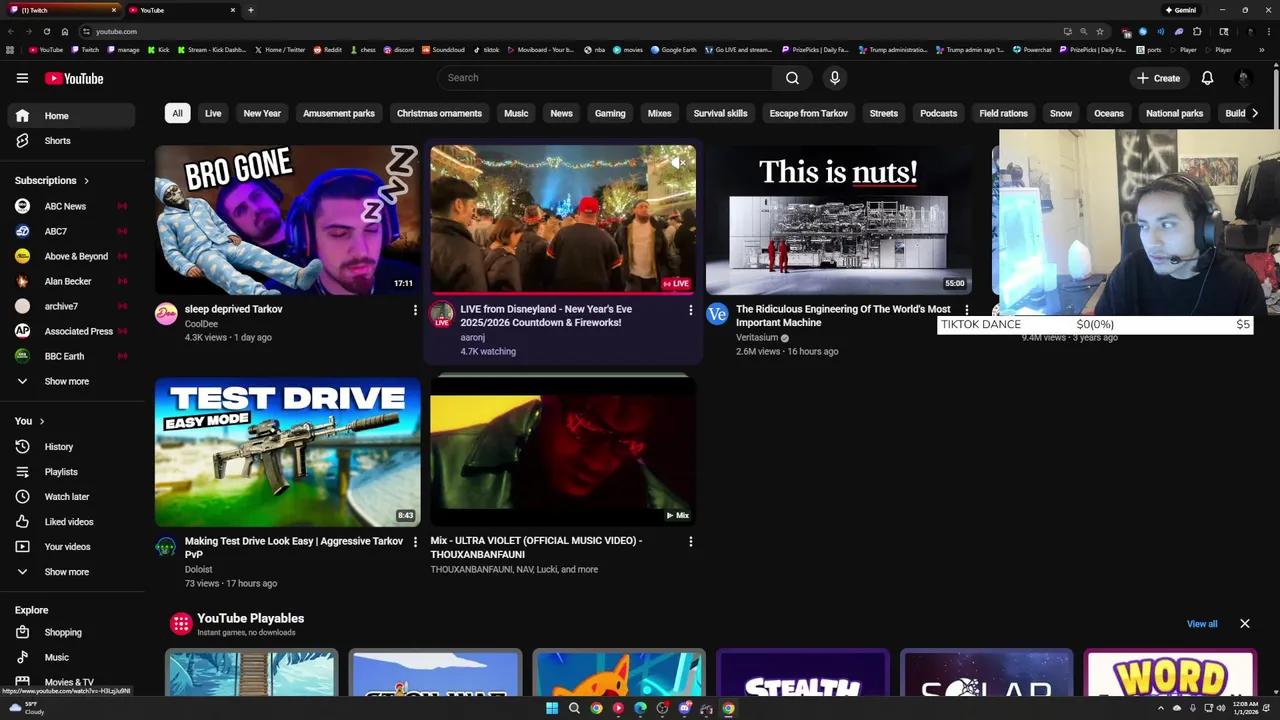Click the YouTube logo
Viewport: 1280px width, 720px height.
pos(74,78)
